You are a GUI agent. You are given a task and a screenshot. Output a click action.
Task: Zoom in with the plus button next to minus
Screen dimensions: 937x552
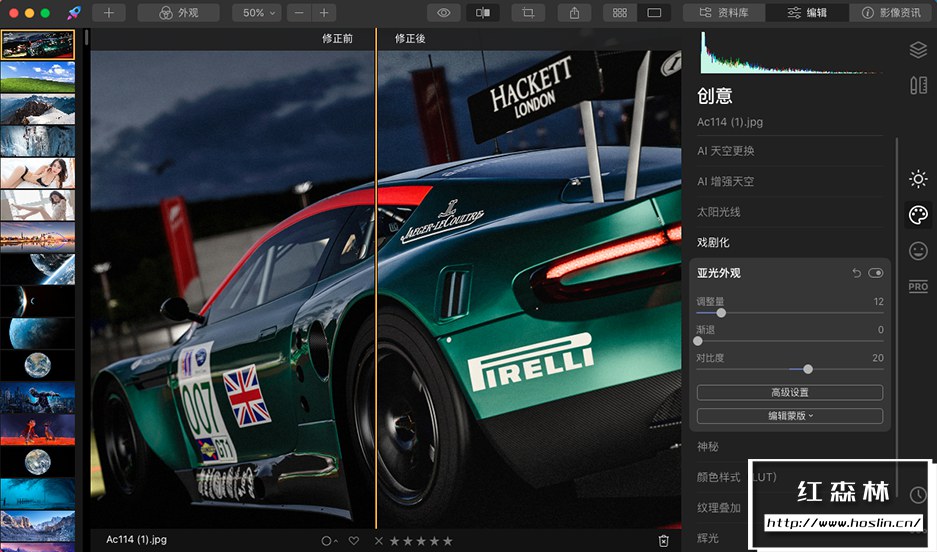324,13
